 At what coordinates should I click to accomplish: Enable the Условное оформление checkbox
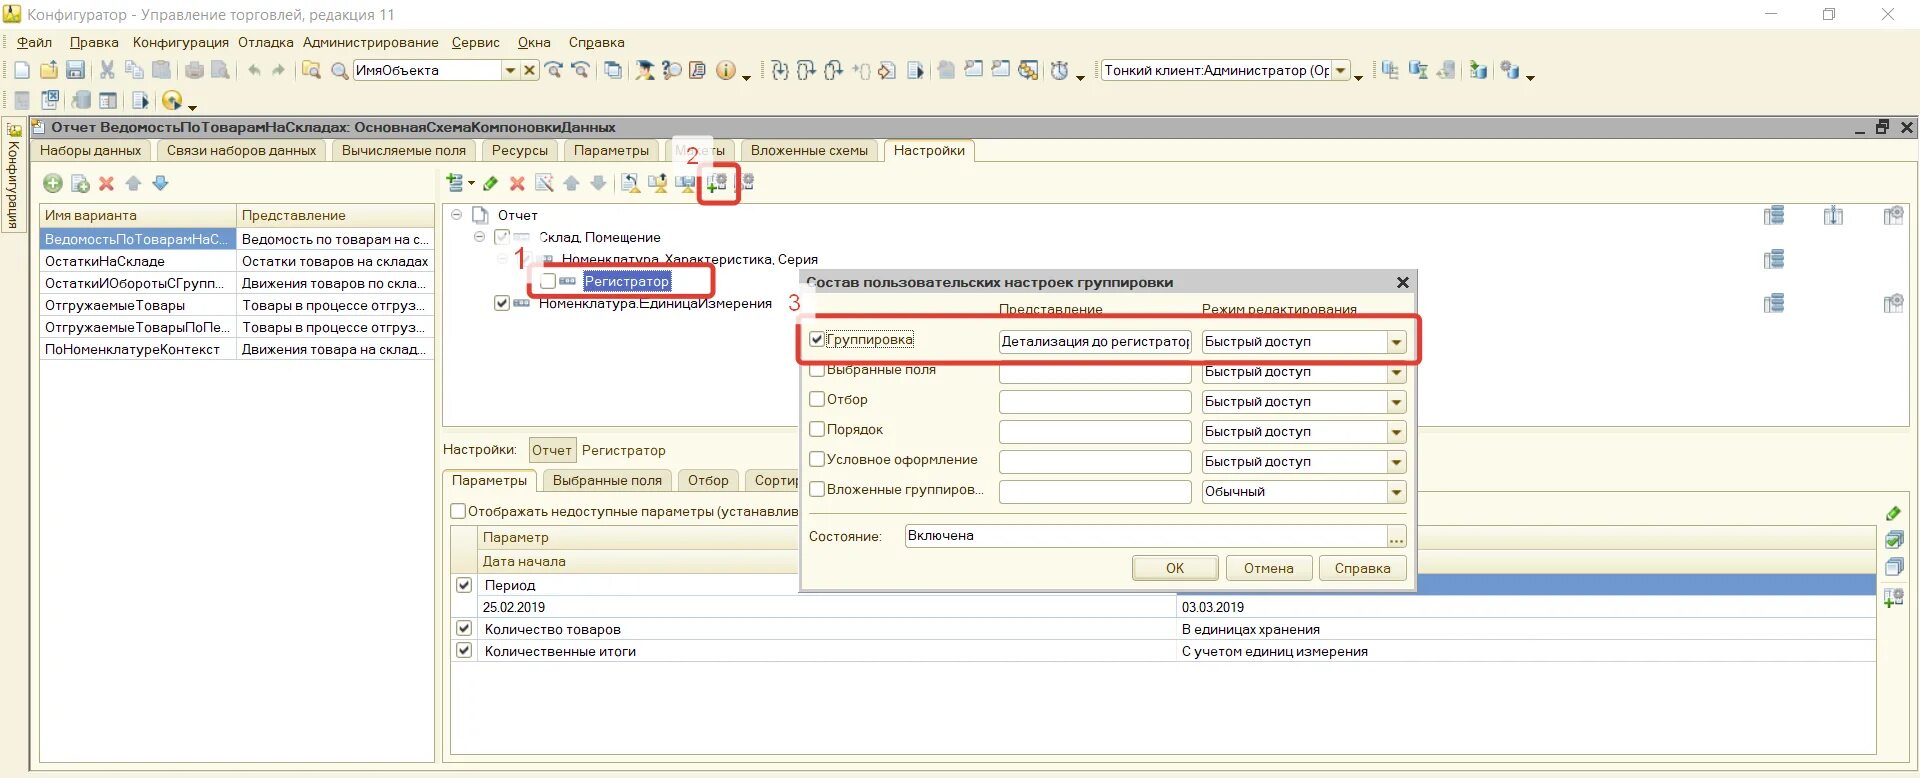(x=817, y=459)
